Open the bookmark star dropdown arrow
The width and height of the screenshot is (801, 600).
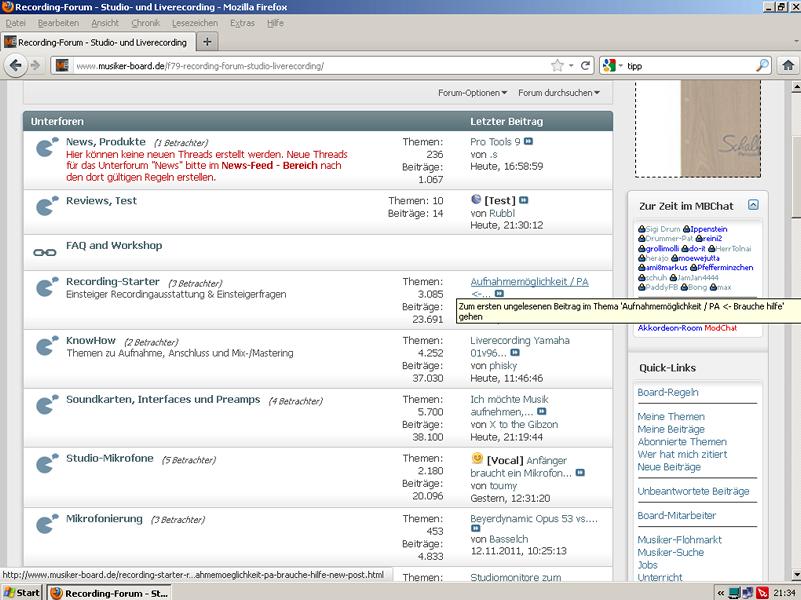[571, 65]
